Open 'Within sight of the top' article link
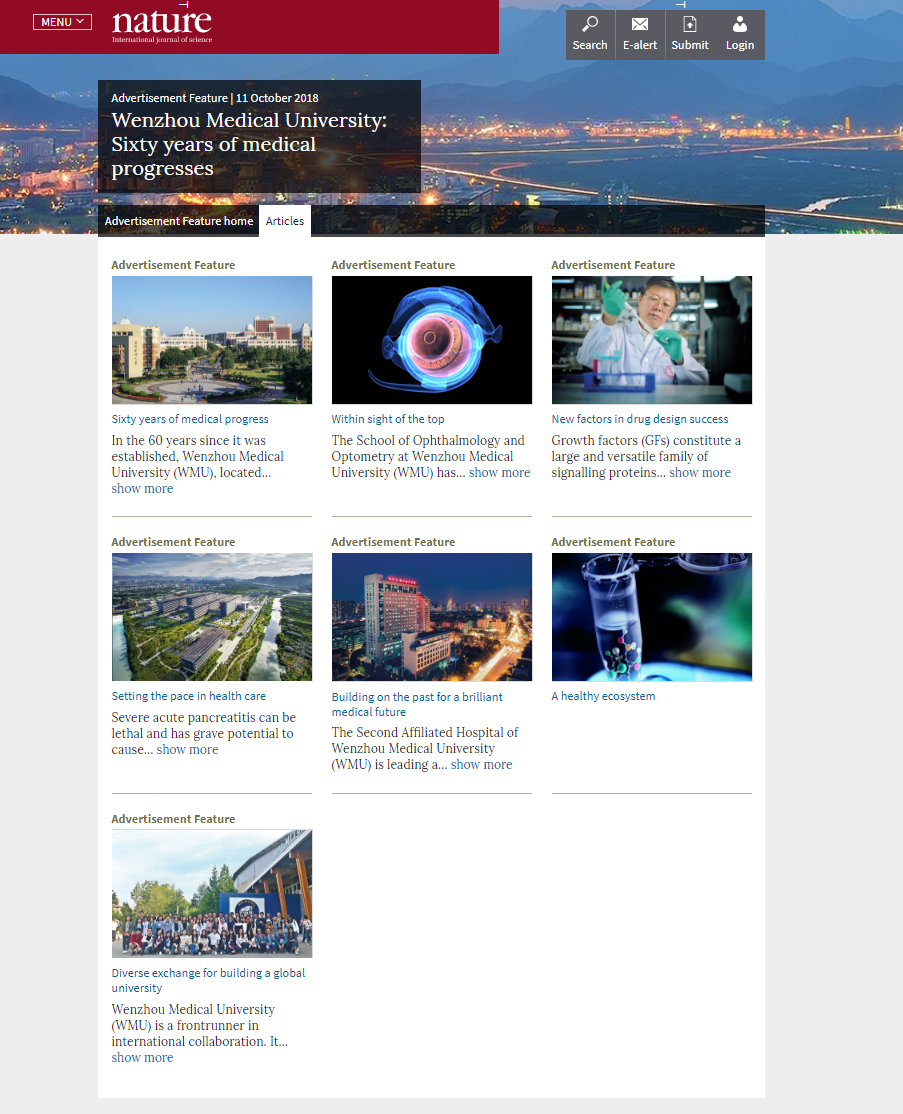The width and height of the screenshot is (903, 1114). 388,419
